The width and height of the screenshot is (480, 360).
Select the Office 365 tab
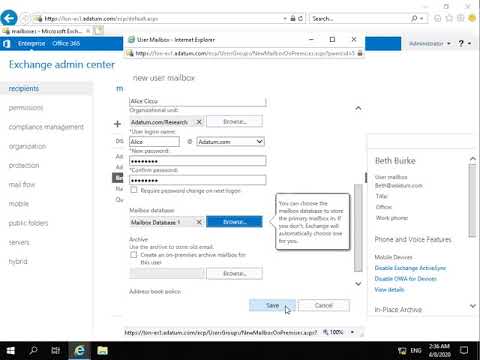66,44
